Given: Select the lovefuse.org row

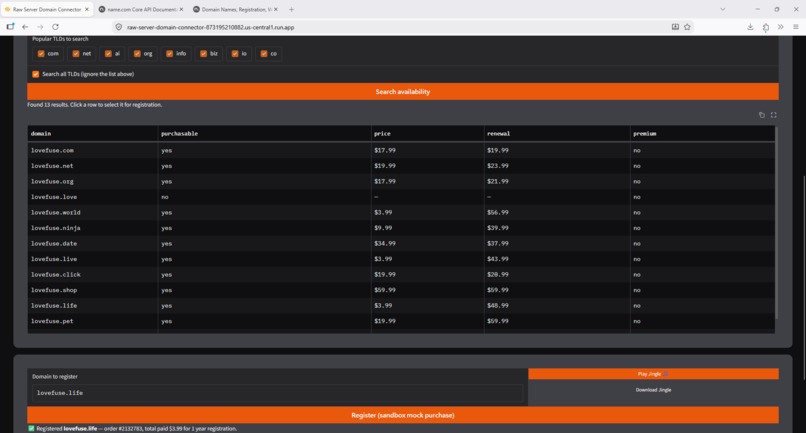Looking at the screenshot, I should (401, 182).
